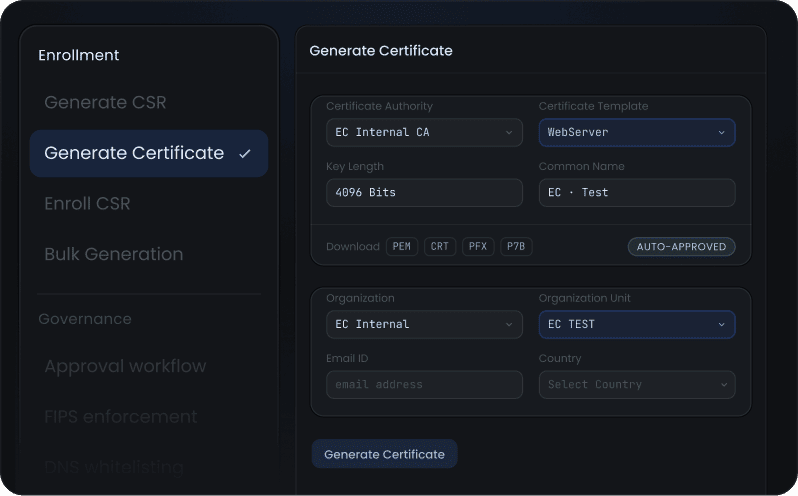
Task: Click the chevron on Select Country
Action: [724, 385]
